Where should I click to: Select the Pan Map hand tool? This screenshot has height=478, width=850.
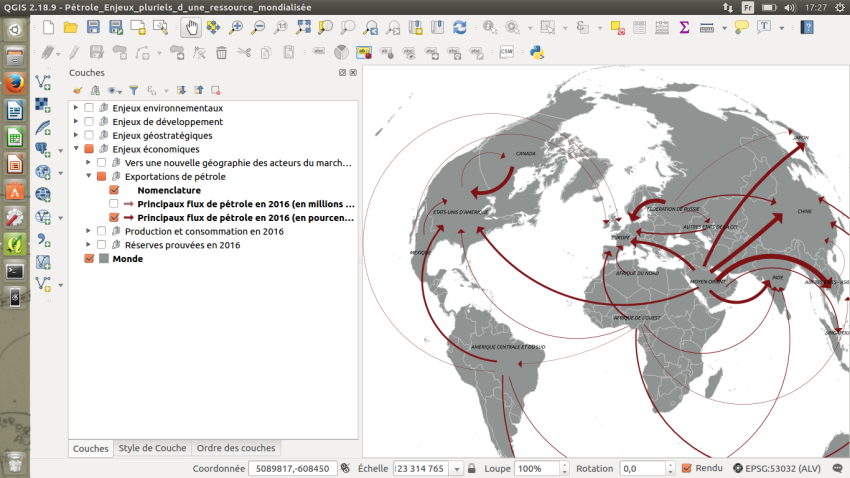(190, 28)
